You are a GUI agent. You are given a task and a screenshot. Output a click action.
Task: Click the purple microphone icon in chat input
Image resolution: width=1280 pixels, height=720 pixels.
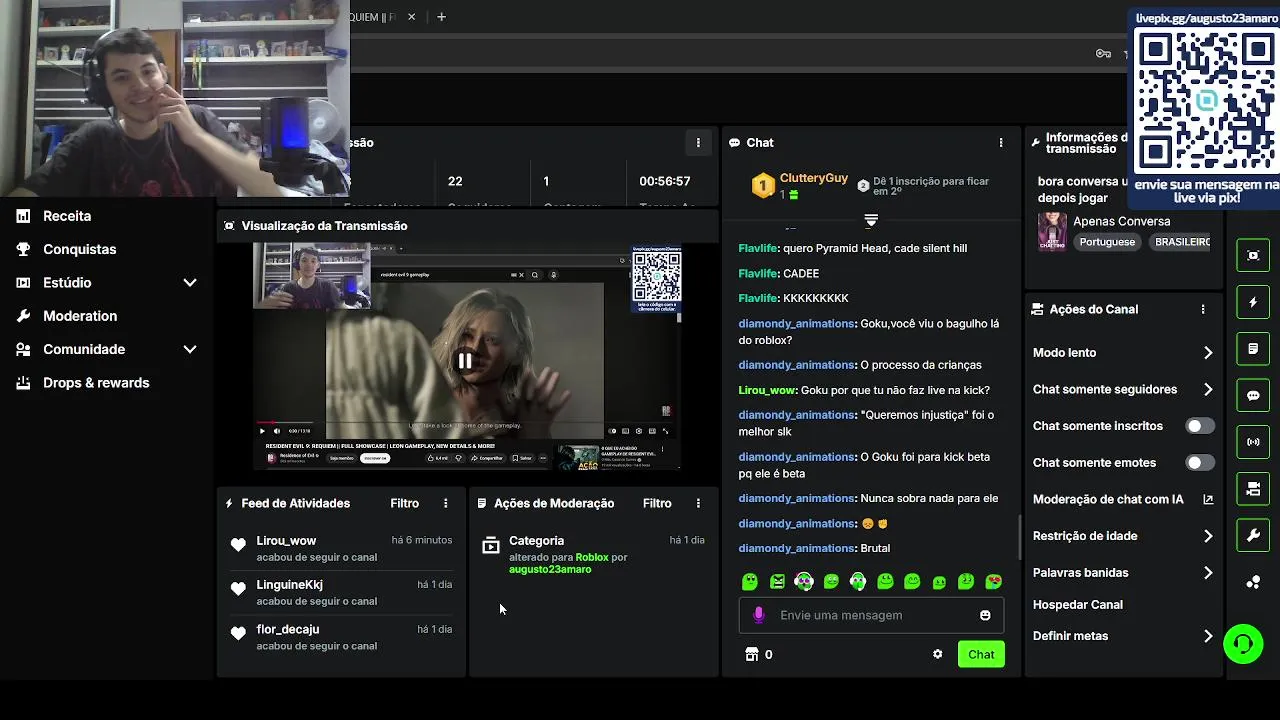tap(759, 615)
